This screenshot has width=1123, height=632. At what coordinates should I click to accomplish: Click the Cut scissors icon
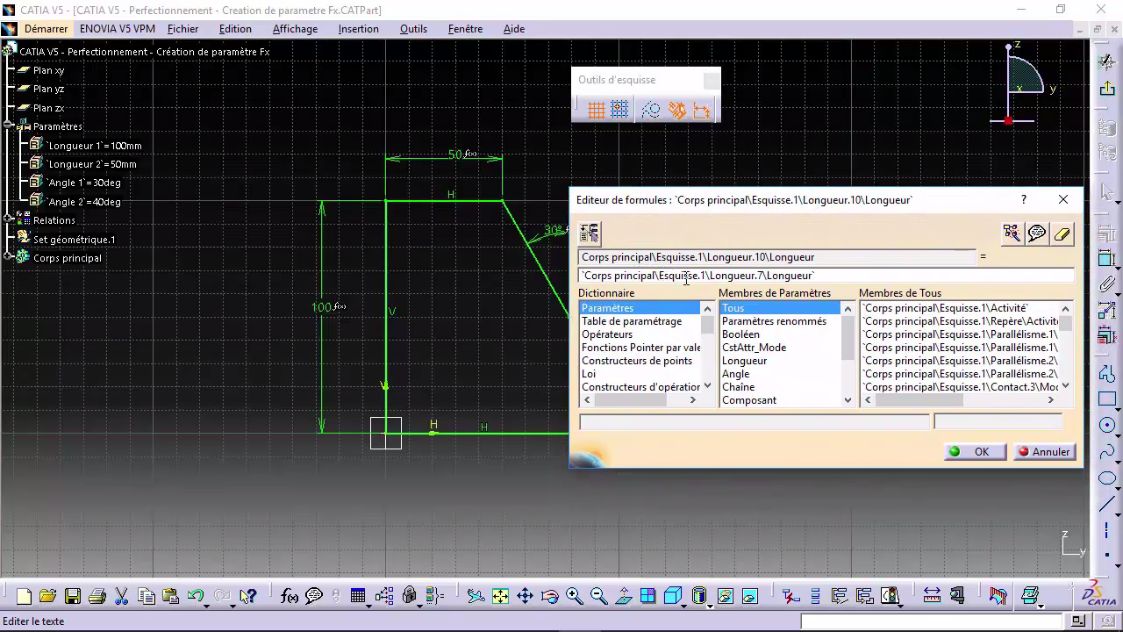pyautogui.click(x=121, y=596)
